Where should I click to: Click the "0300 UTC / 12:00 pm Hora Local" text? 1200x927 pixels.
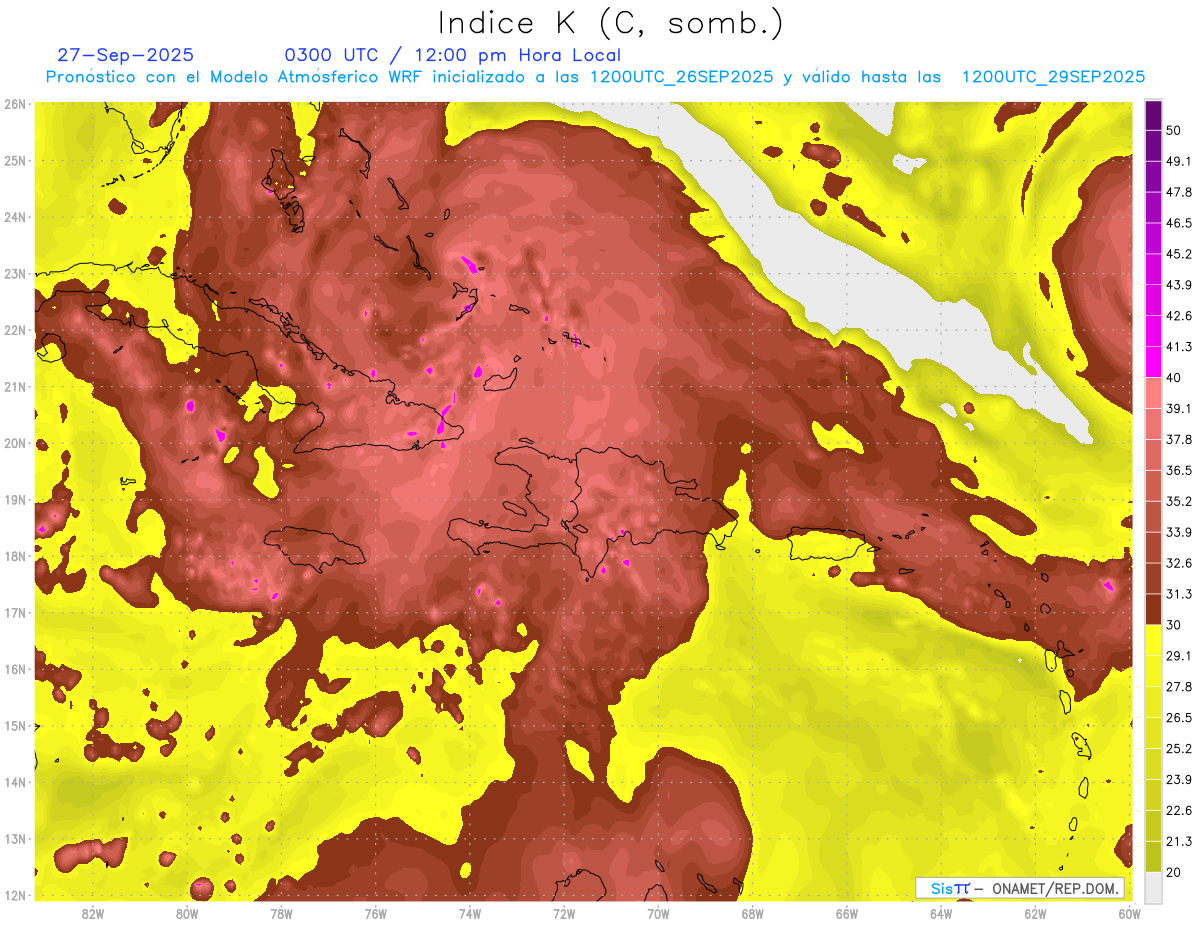pyautogui.click(x=453, y=56)
